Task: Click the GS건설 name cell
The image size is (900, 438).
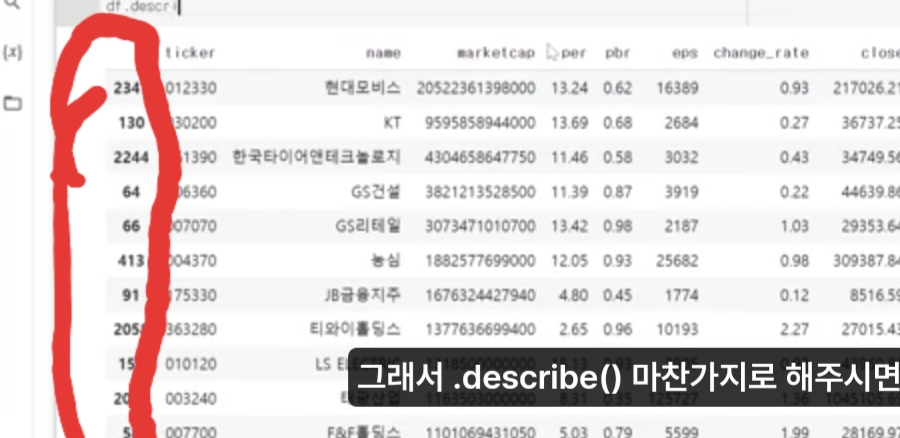Action: [376, 192]
